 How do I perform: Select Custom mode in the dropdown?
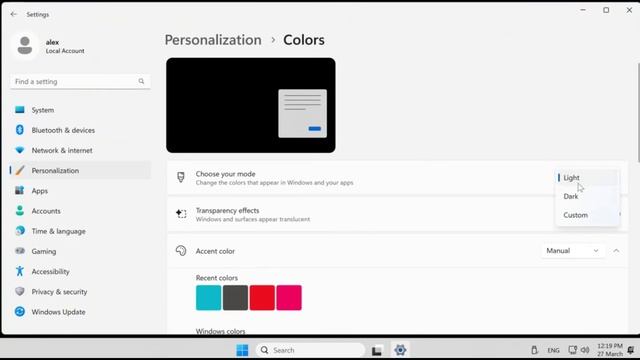(587, 215)
